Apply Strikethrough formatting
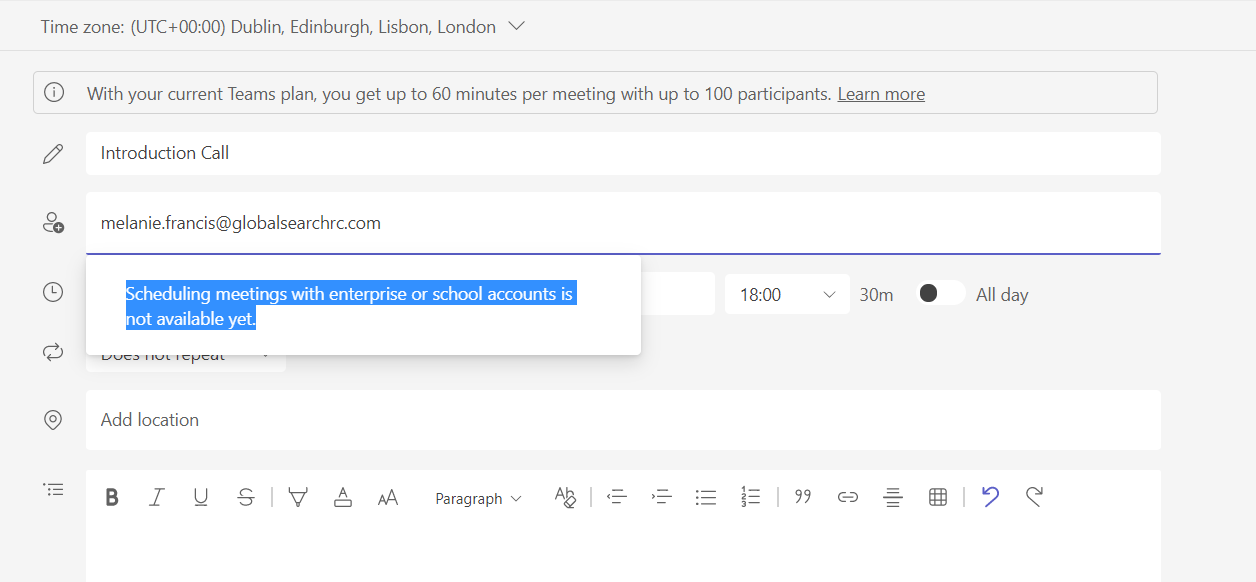 coord(246,497)
